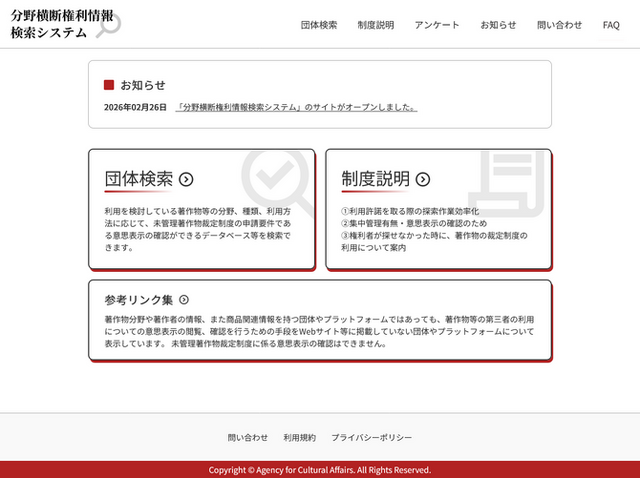Screen dimensions: 640x478
Task: Click the 制度説明 card heading
Action: (376, 179)
